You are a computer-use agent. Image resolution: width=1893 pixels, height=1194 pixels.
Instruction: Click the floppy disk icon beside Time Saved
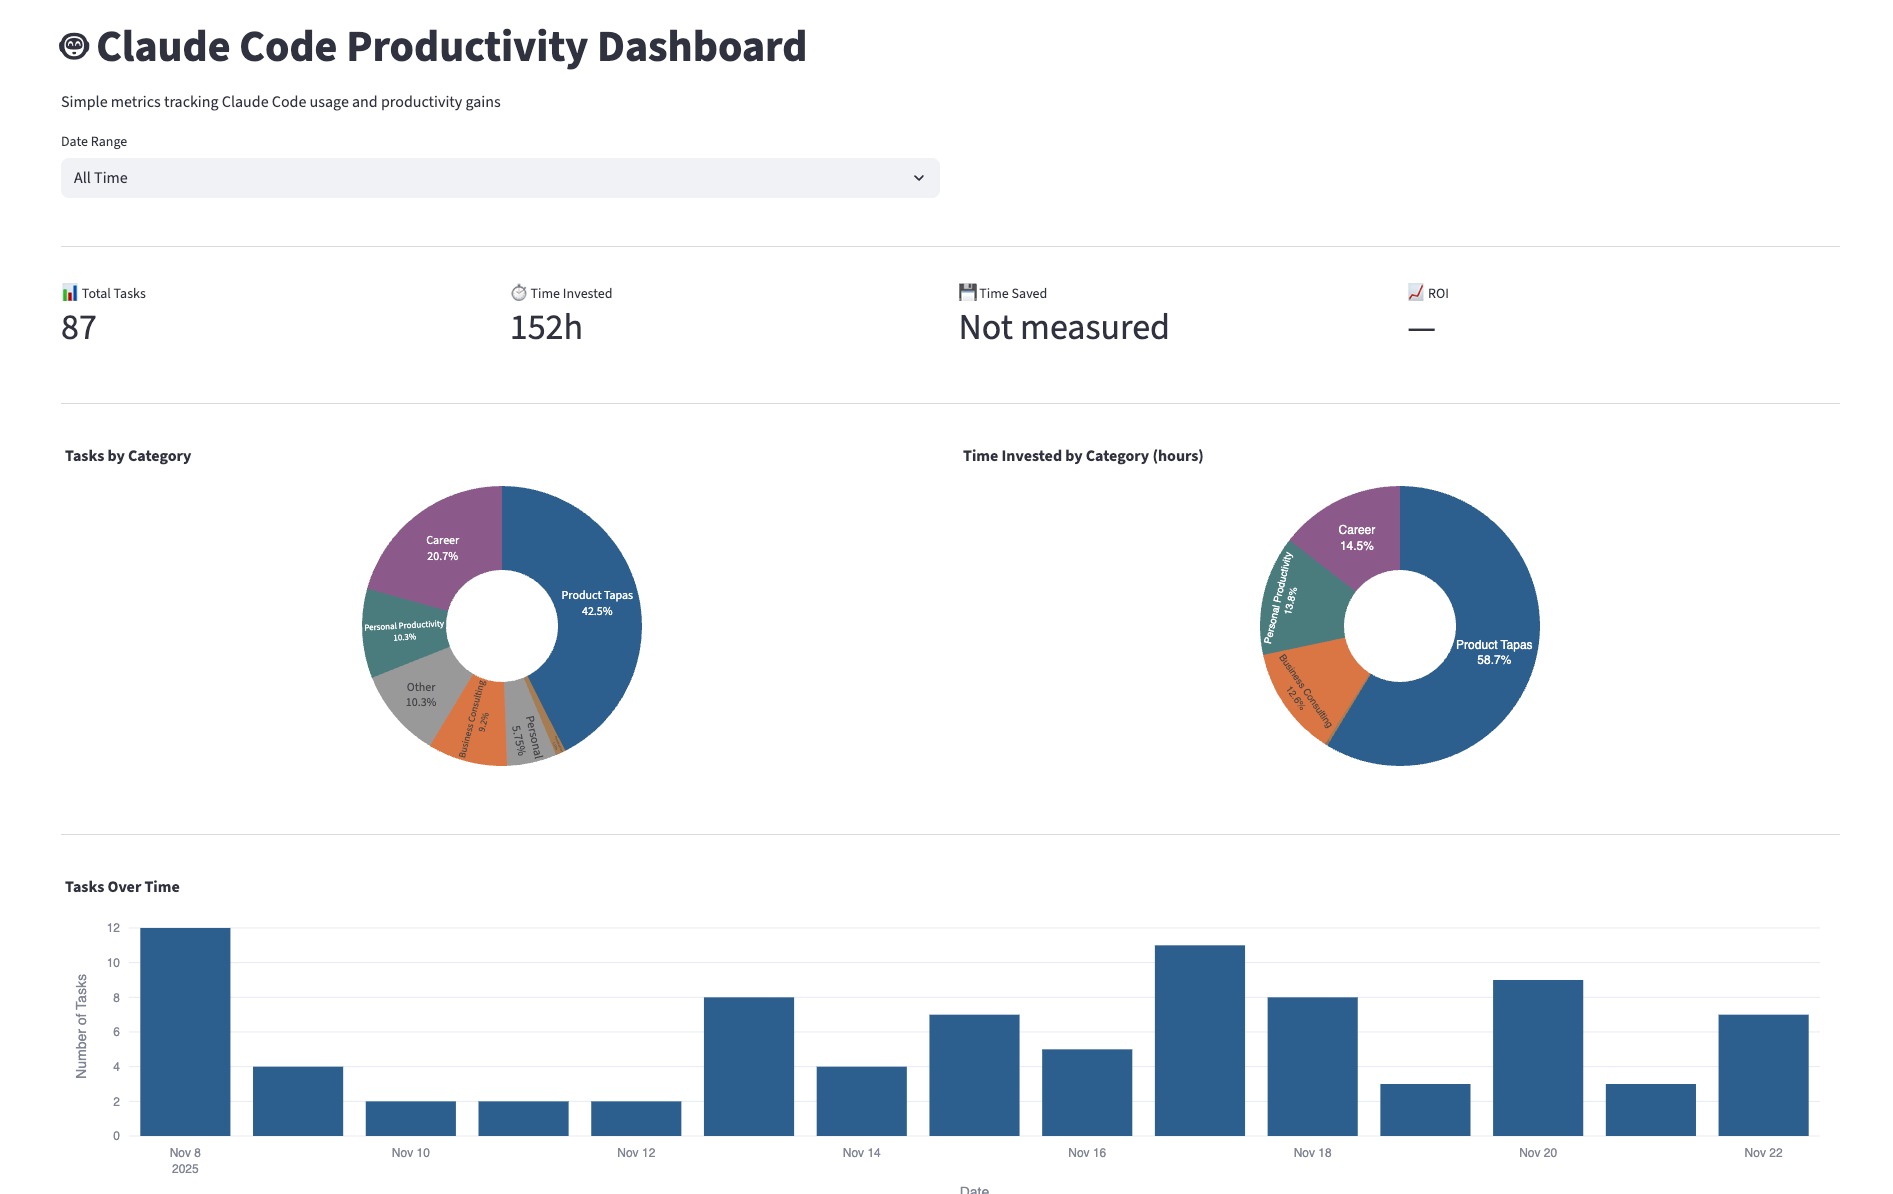pos(967,293)
